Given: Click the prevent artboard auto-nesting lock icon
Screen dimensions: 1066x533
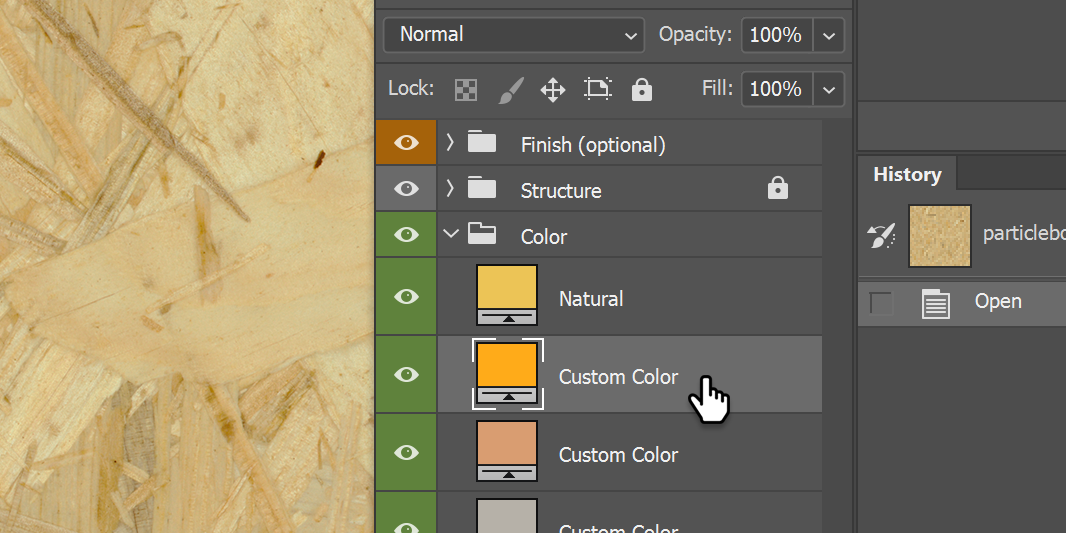Looking at the screenshot, I should coord(598,89).
